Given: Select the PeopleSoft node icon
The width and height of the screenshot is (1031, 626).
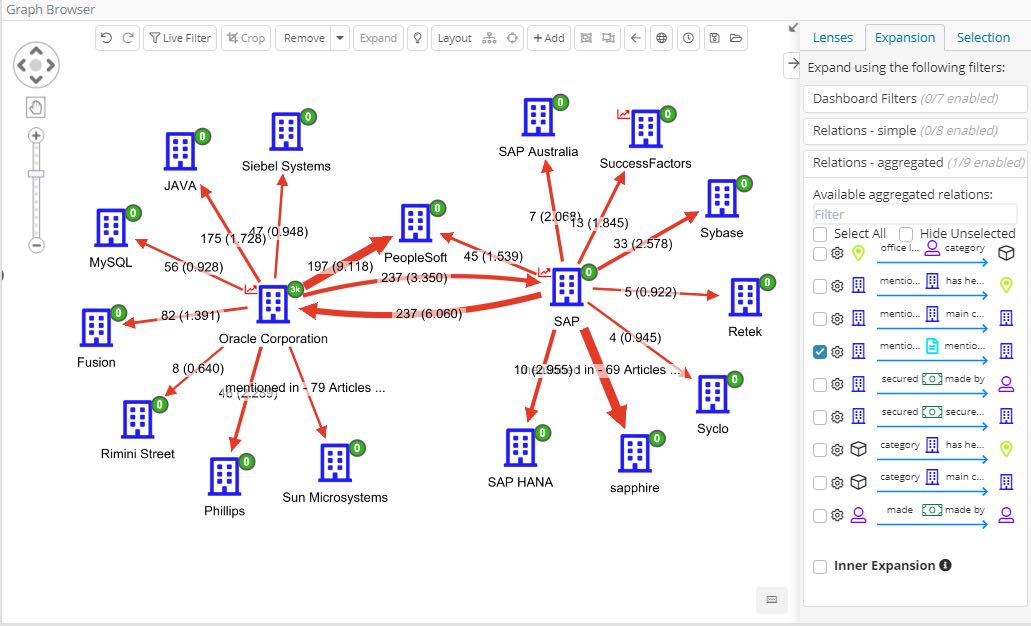Looking at the screenshot, I should pyautogui.click(x=416, y=223).
